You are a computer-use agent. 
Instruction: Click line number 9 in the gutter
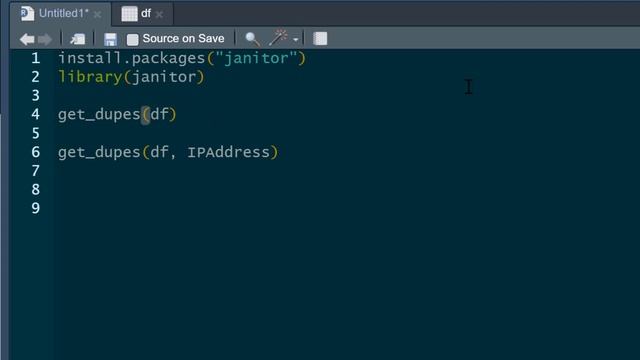coord(36,208)
